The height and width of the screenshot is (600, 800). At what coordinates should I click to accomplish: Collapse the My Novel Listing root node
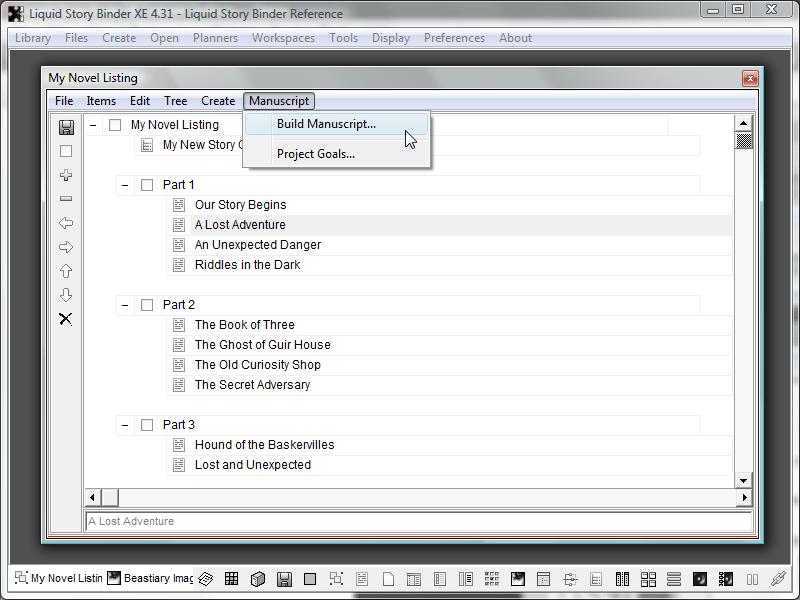(x=93, y=125)
